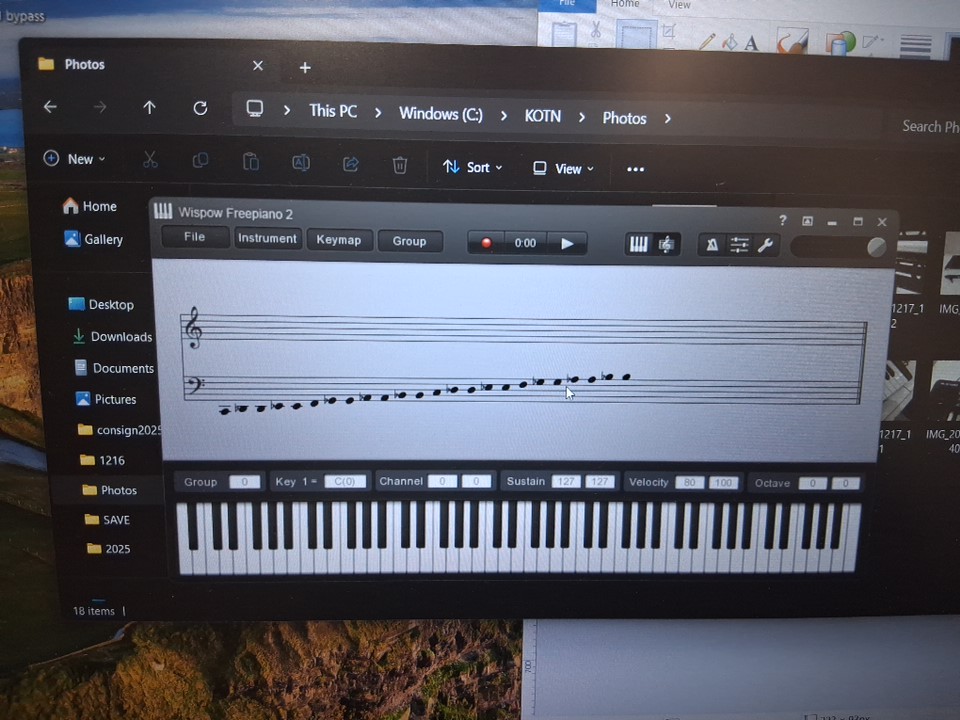Expand the Sort dropdown in Explorer

tap(473, 167)
